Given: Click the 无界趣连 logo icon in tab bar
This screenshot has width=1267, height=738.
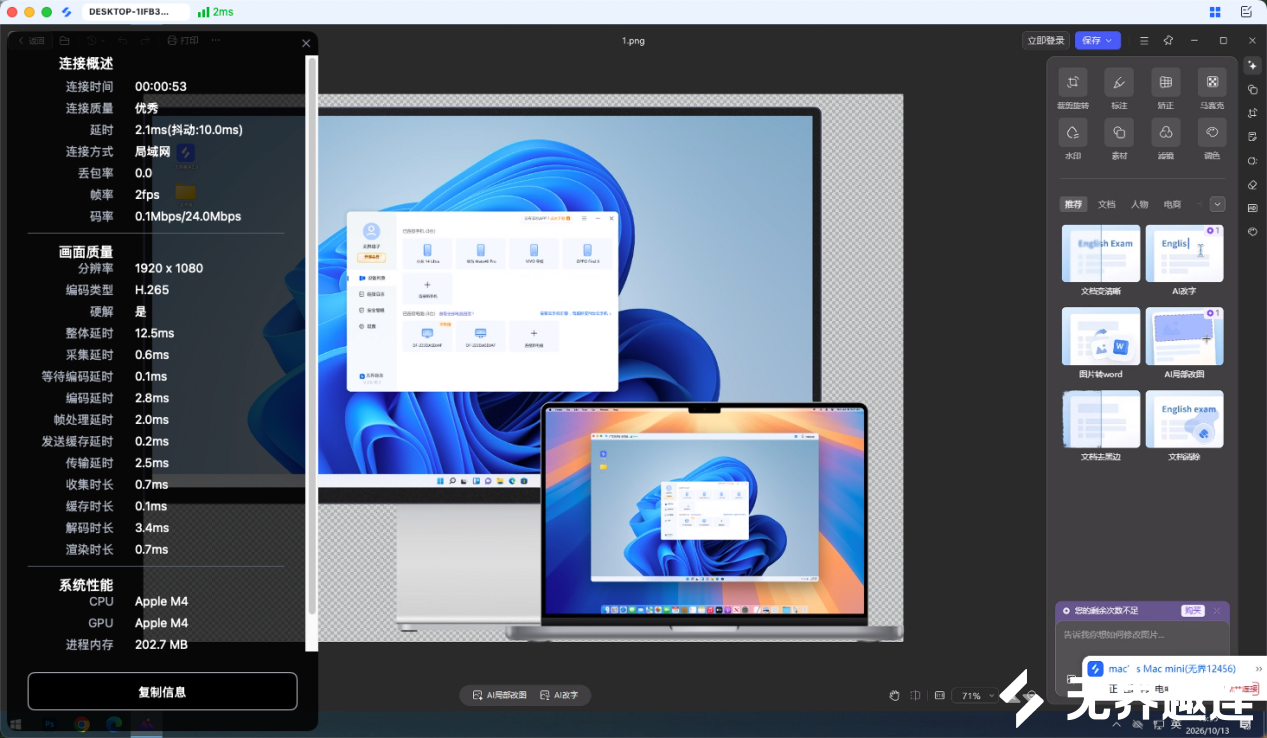Looking at the screenshot, I should 67,12.
